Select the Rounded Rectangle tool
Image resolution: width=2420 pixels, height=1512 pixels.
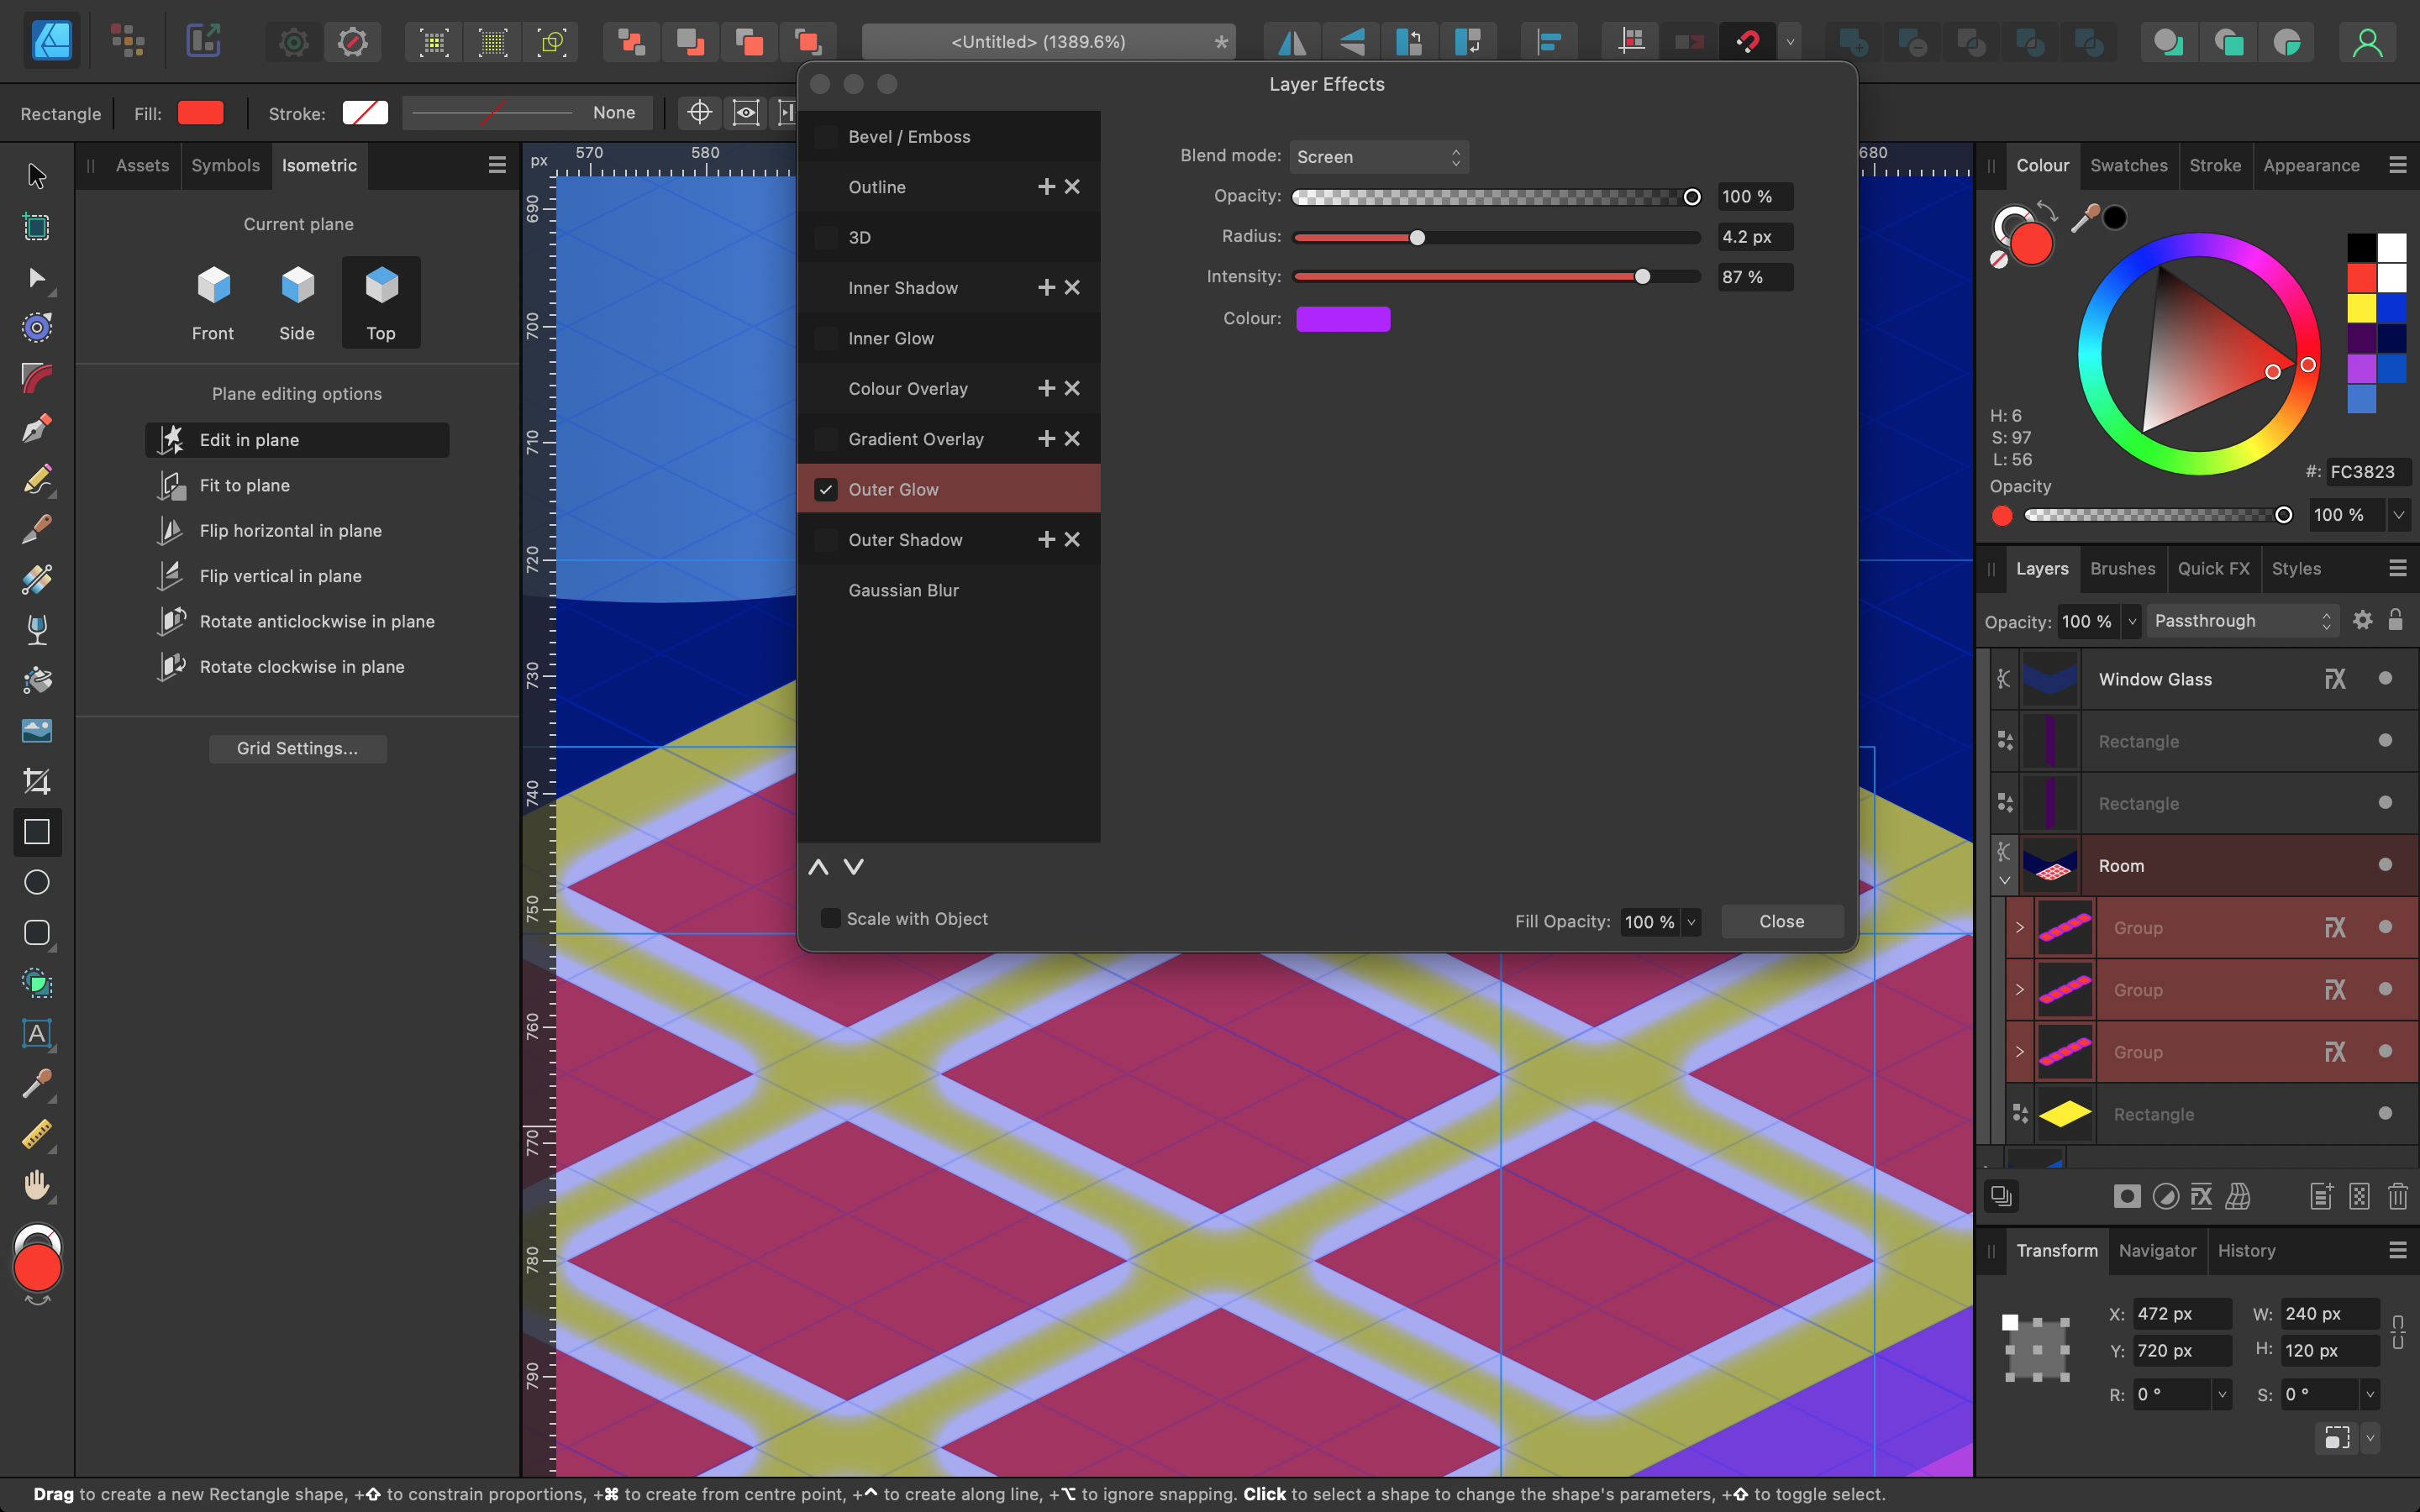pyautogui.click(x=37, y=933)
